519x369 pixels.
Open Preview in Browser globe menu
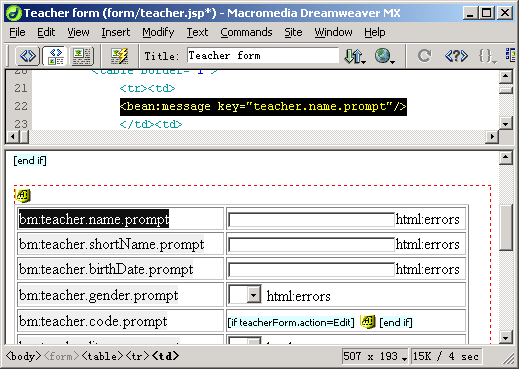coord(385,56)
